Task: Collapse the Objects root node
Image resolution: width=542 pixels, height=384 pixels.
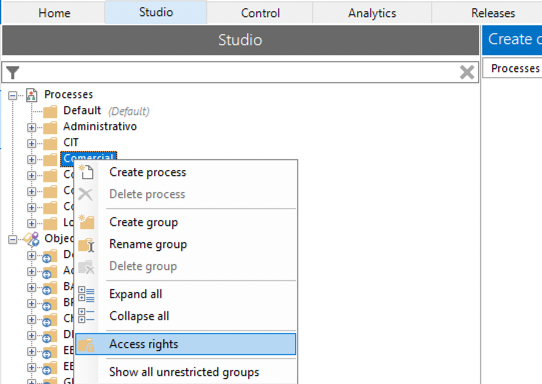Action: (12, 239)
